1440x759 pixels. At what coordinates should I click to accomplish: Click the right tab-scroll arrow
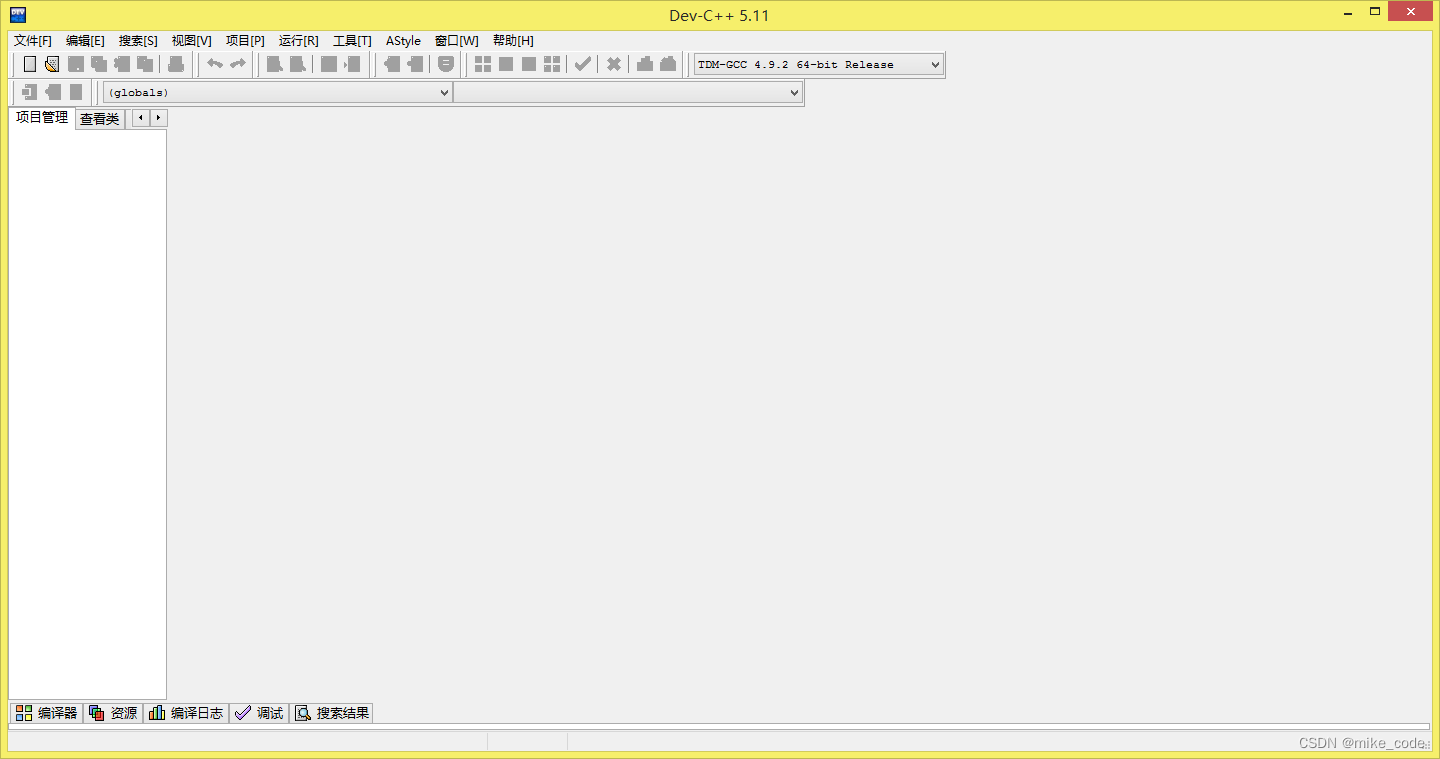click(159, 118)
